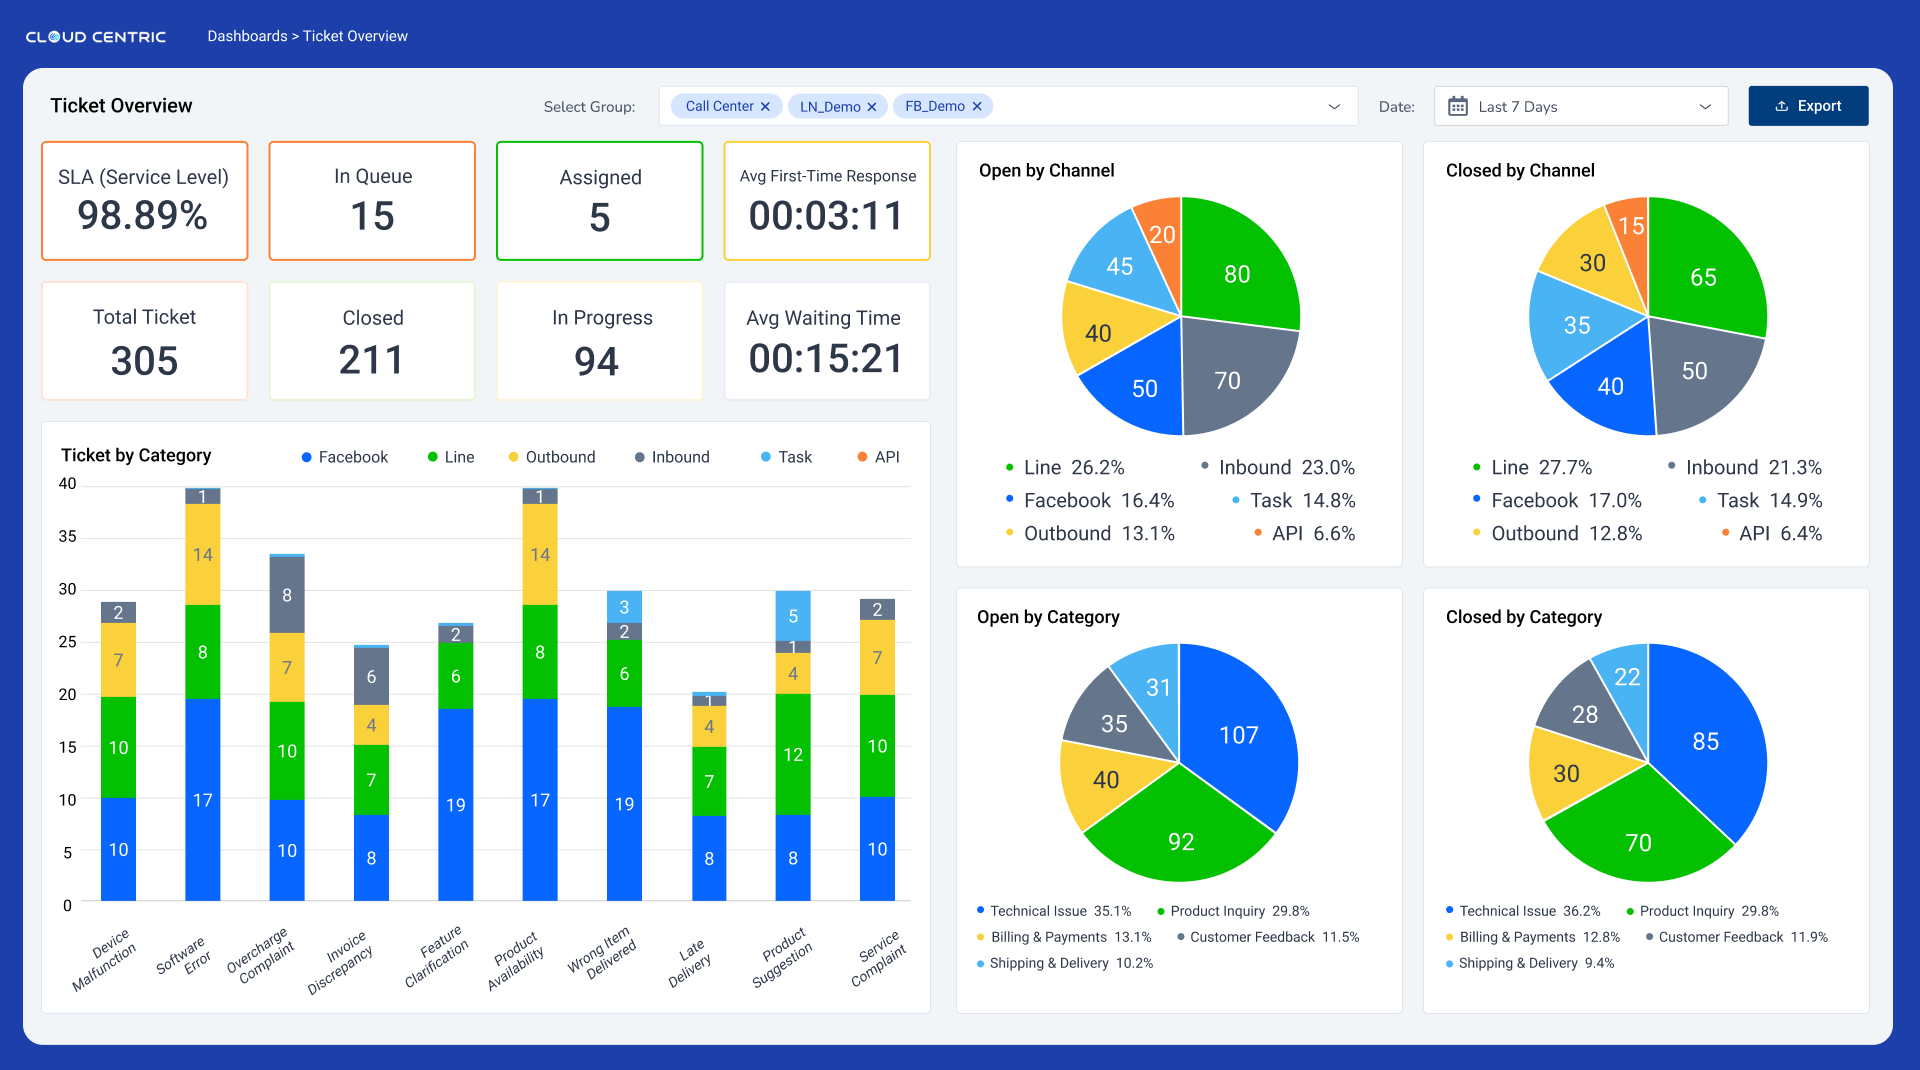Click Shipping & Delivery 10.2% legend entry
1920x1070 pixels.
pos(1065,963)
